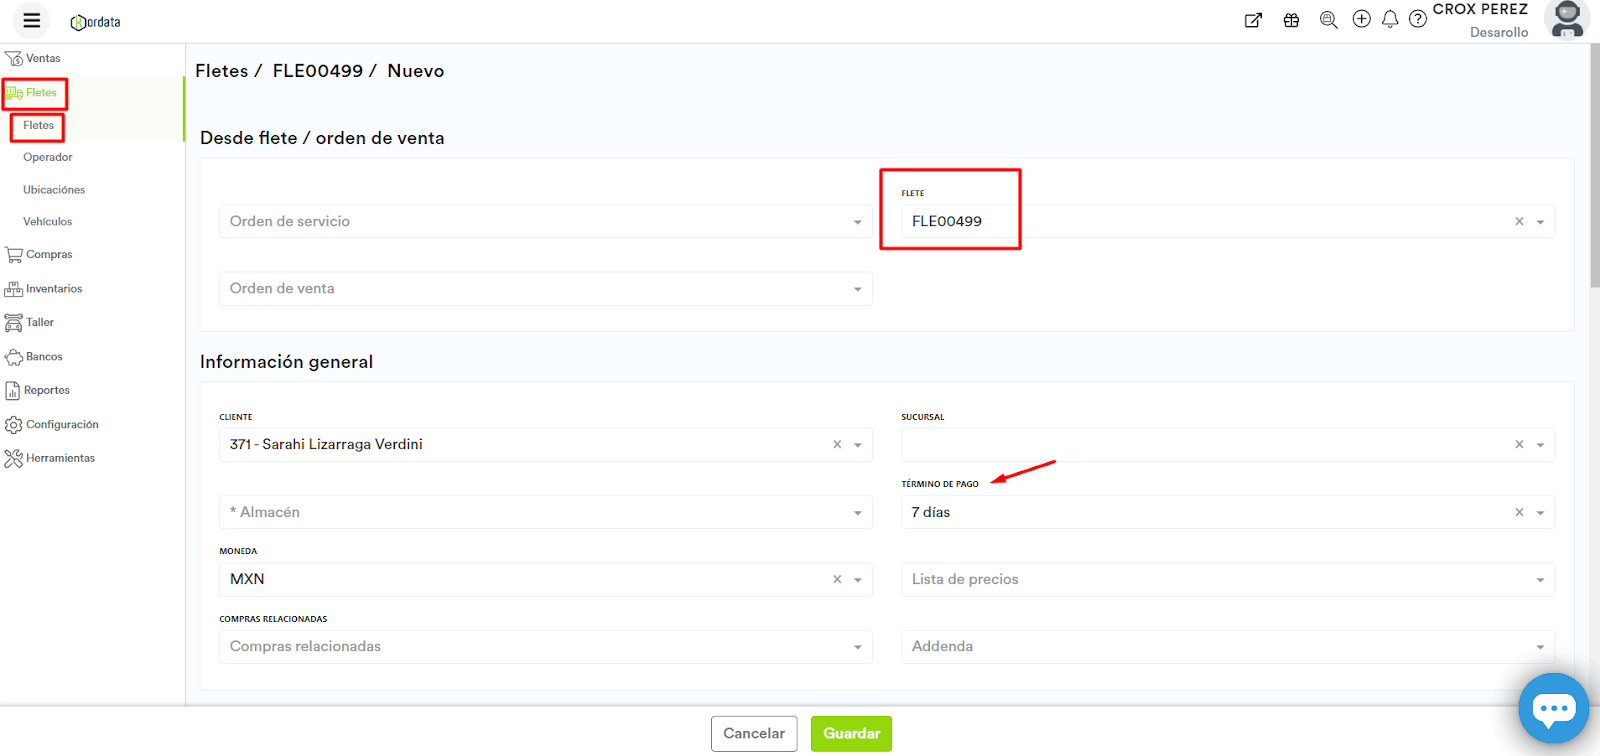Click the Guardar button
This screenshot has width=1600, height=756.
[x=851, y=734]
